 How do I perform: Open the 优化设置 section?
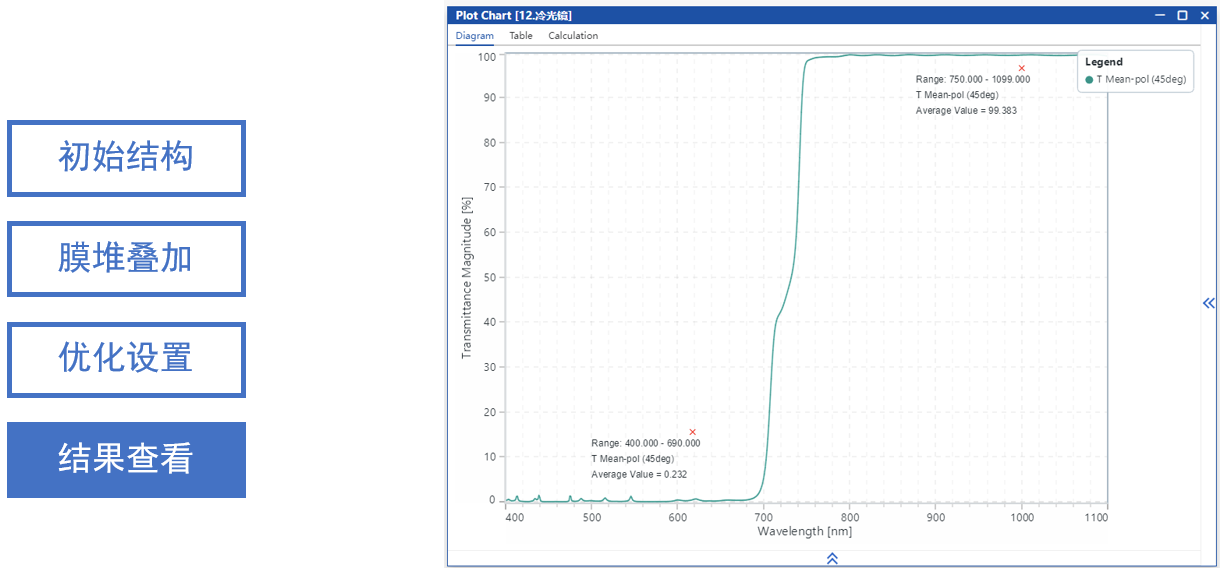click(x=126, y=359)
